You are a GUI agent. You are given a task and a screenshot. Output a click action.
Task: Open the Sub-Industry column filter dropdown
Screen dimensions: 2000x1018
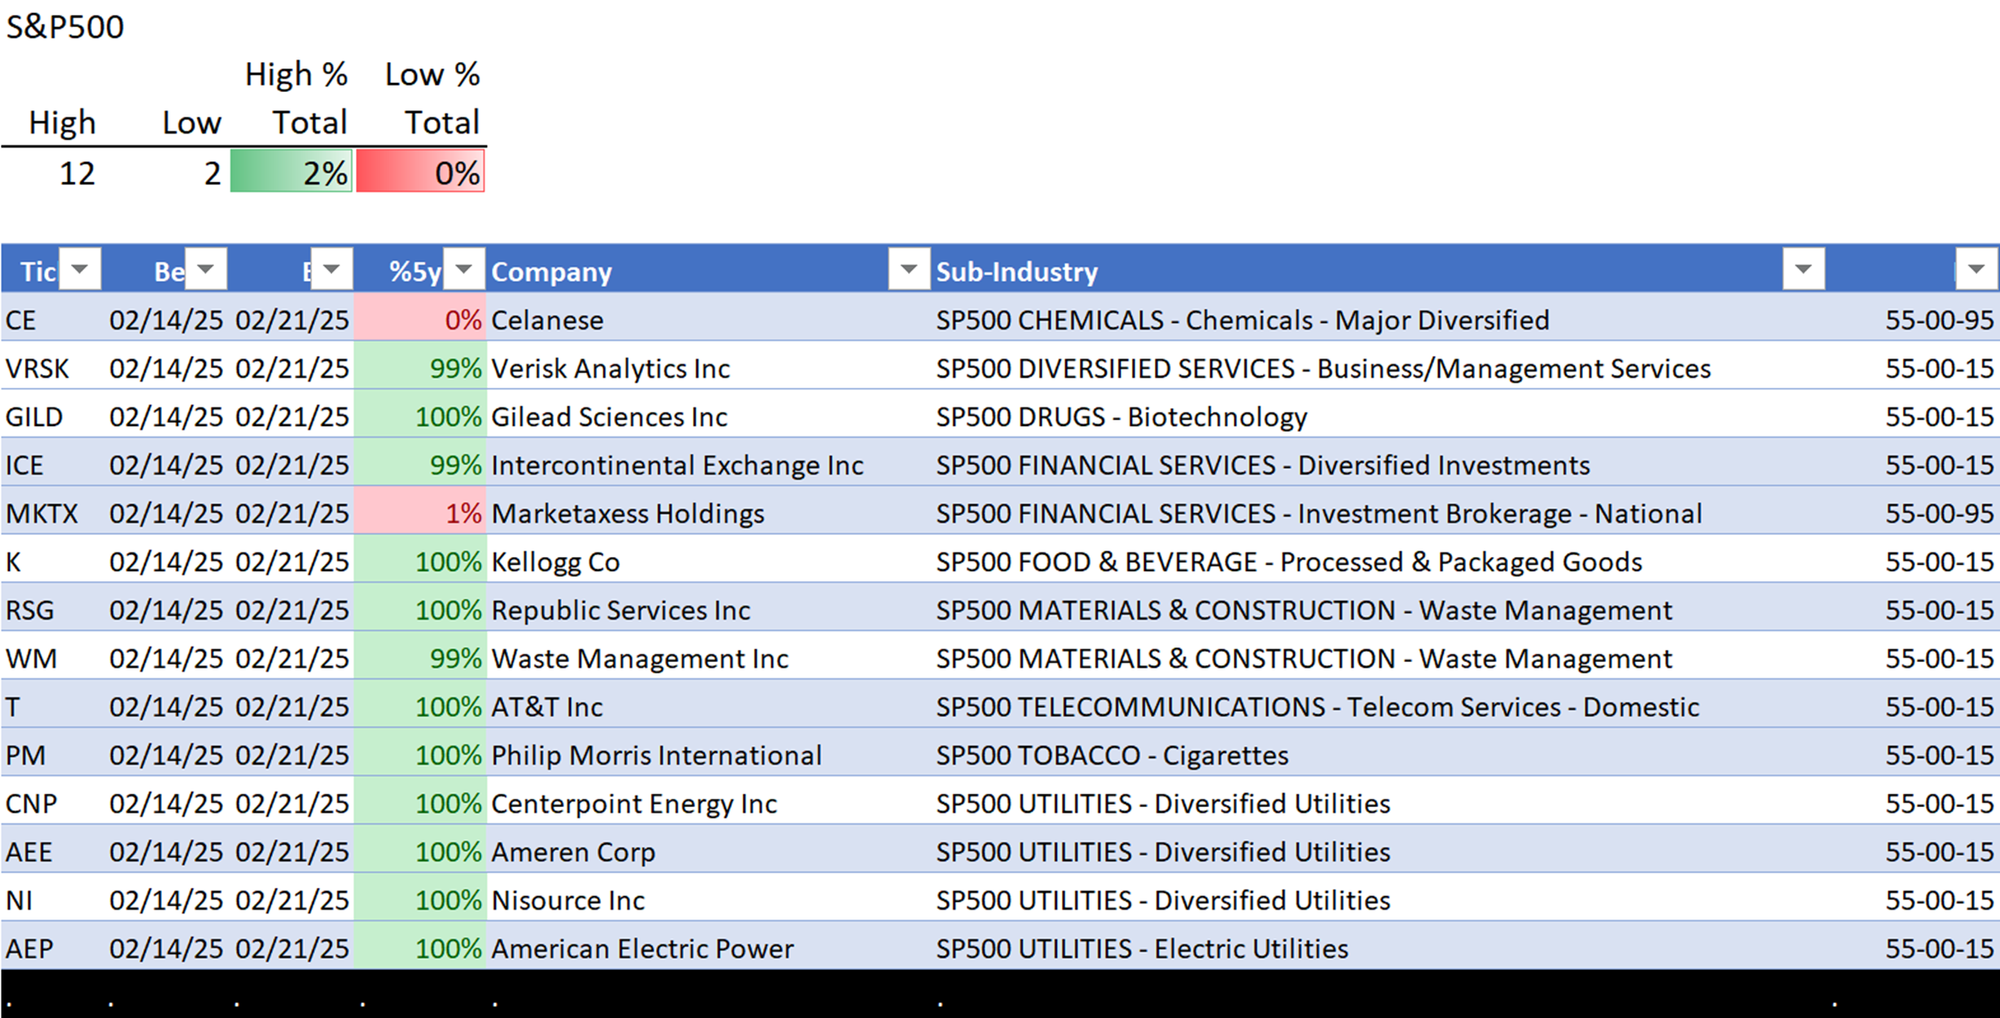[1804, 269]
